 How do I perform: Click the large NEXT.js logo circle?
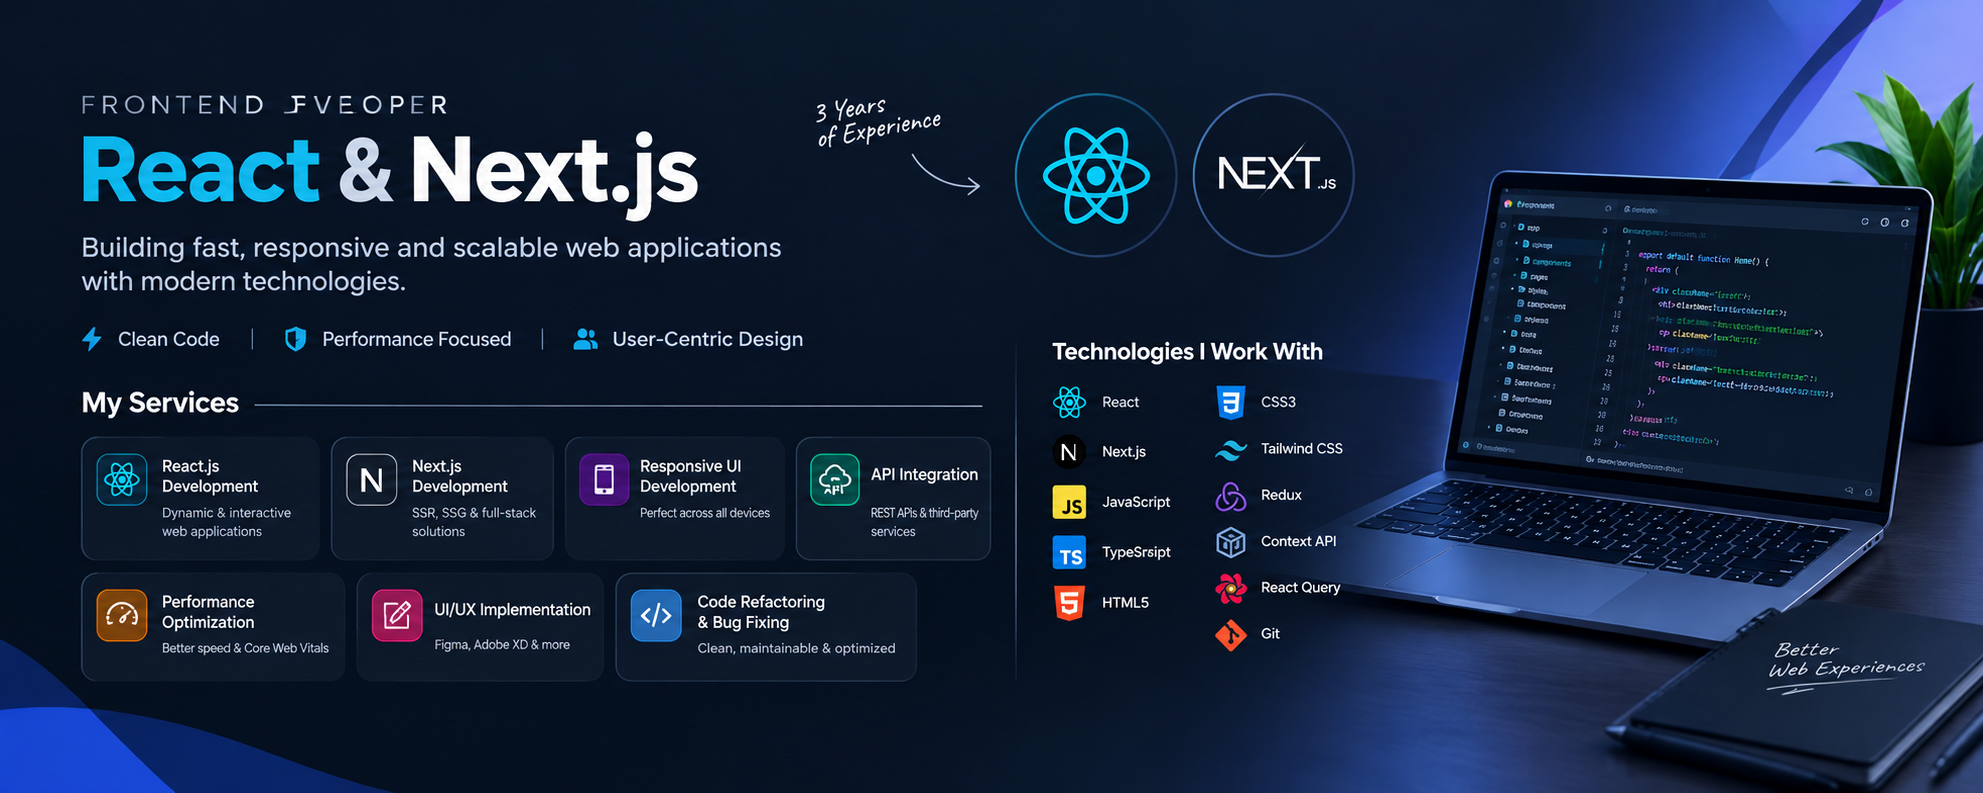(x=1273, y=175)
